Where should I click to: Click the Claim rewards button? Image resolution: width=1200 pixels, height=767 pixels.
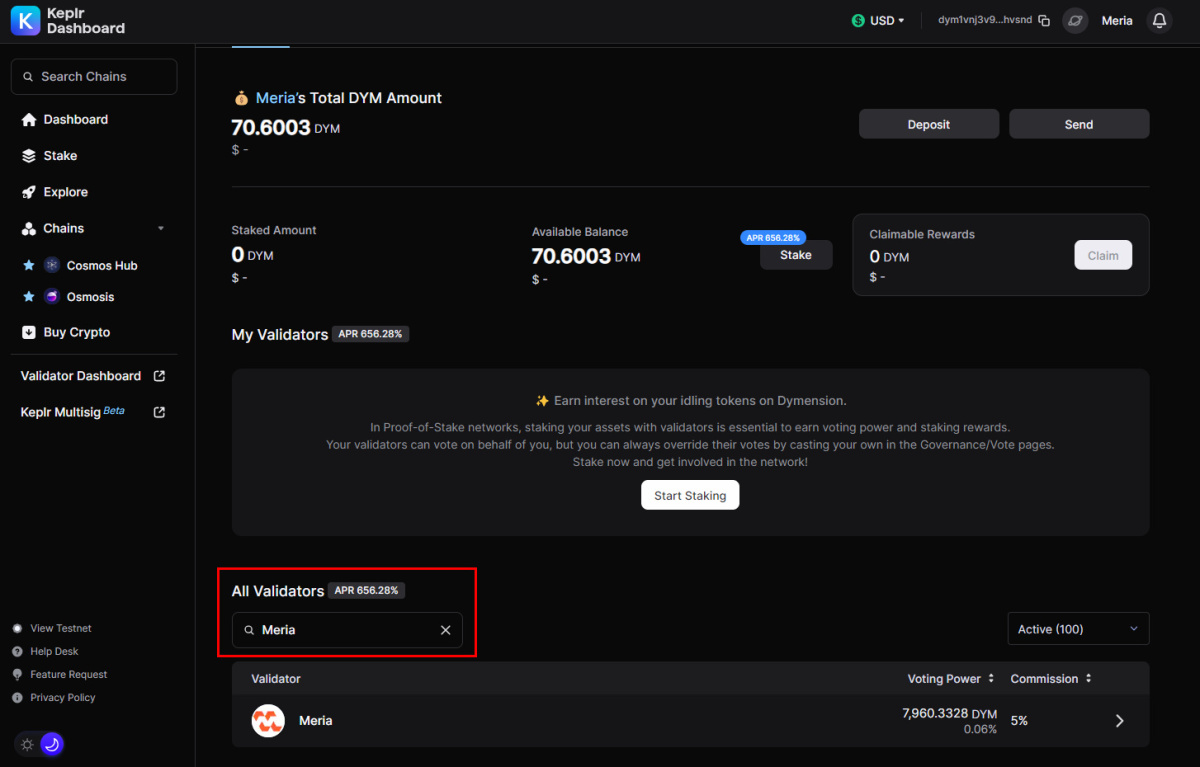point(1103,255)
